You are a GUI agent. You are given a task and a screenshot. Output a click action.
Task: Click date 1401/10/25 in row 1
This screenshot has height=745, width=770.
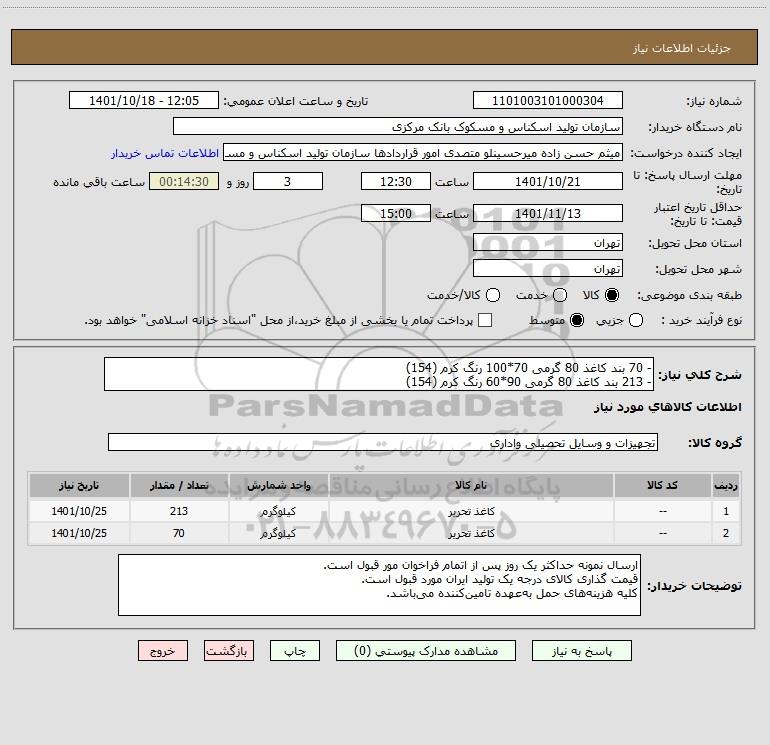point(79,511)
